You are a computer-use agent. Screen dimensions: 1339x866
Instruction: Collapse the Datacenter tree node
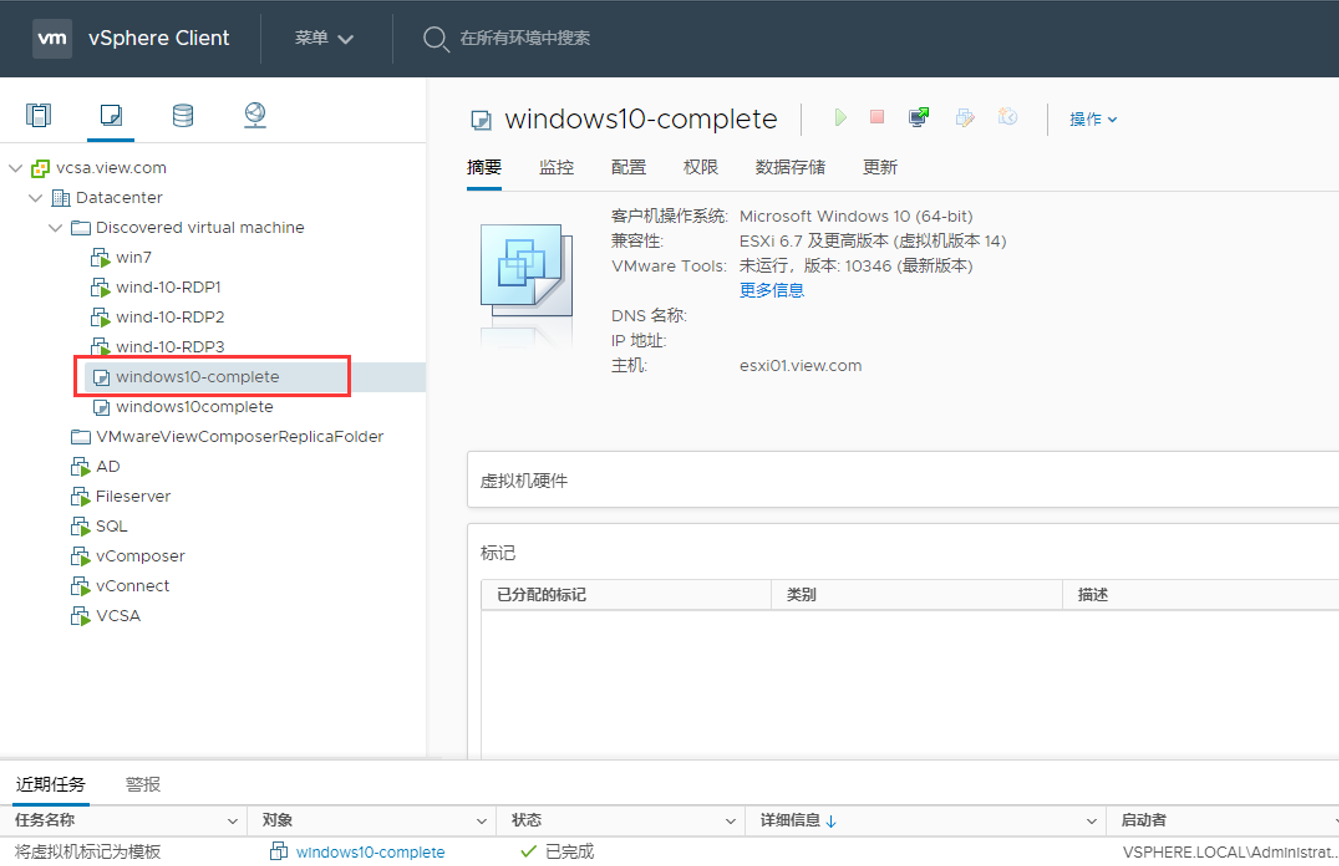(x=35, y=198)
